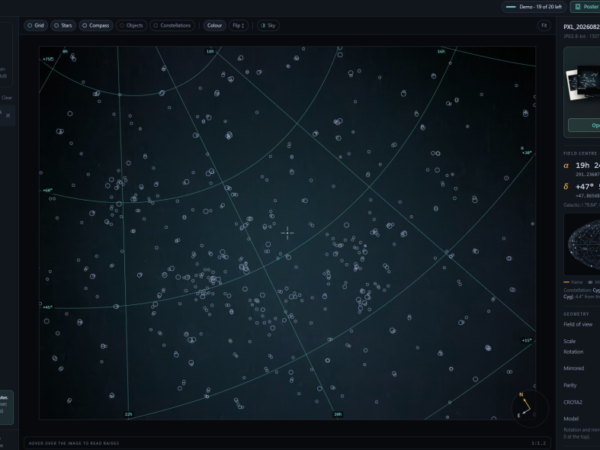Click the Scale label in Geometry

coord(569,341)
